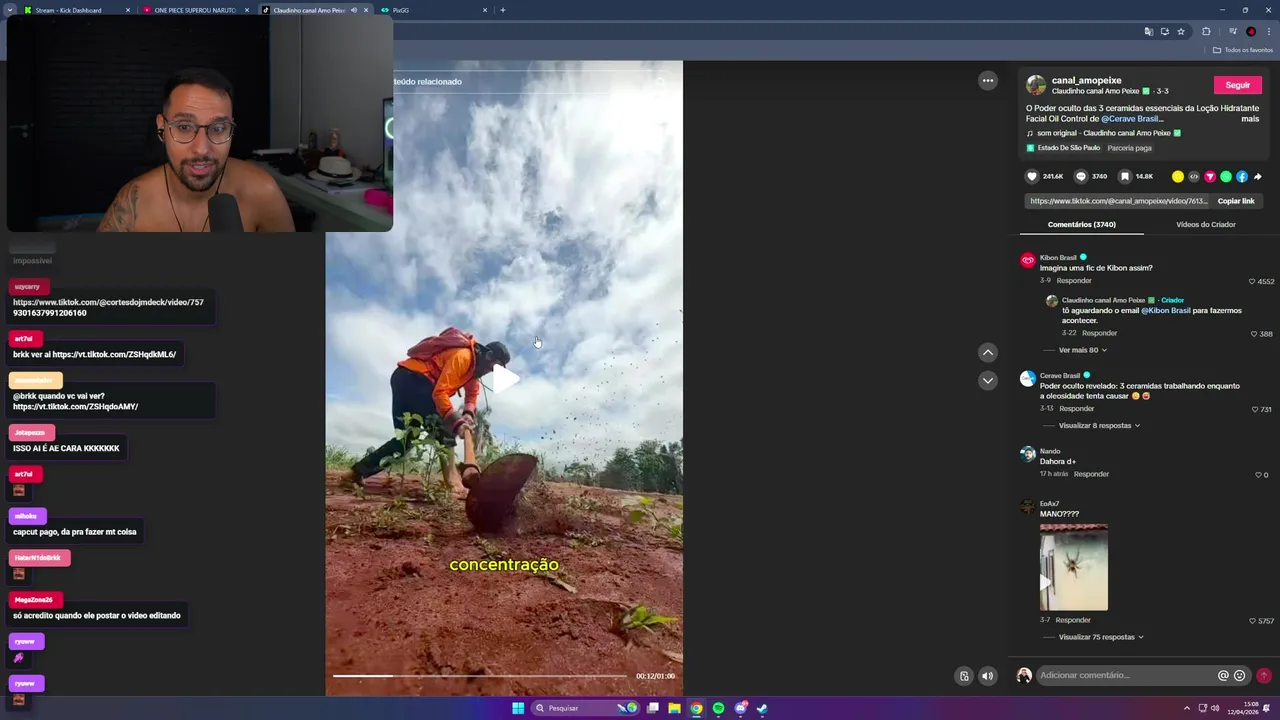This screenshot has width=1280, height=720.
Task: Post comment with the red arrow button
Action: coord(1264,676)
